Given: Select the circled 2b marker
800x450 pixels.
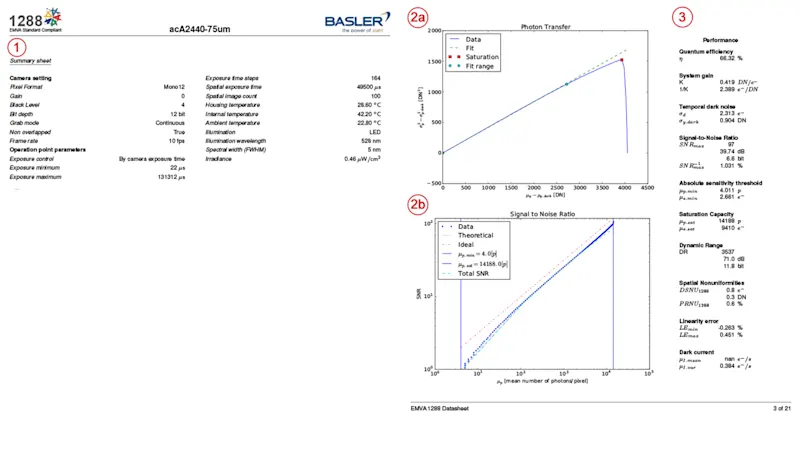Looking at the screenshot, I should pyautogui.click(x=418, y=206).
